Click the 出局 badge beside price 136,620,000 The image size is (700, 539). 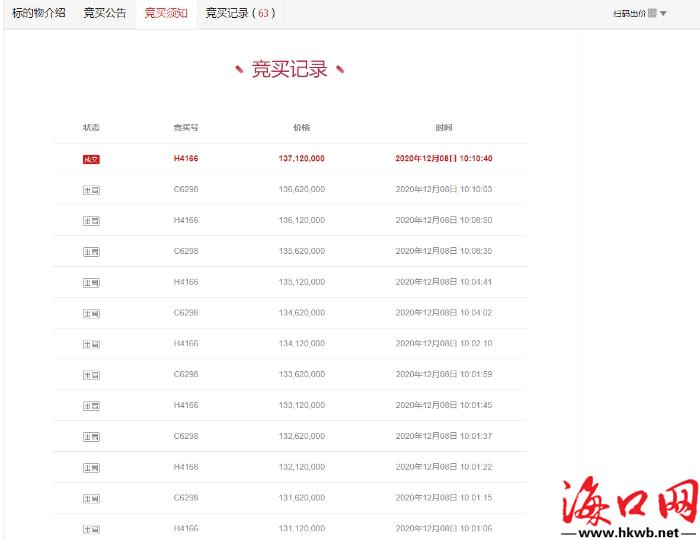[91, 190]
